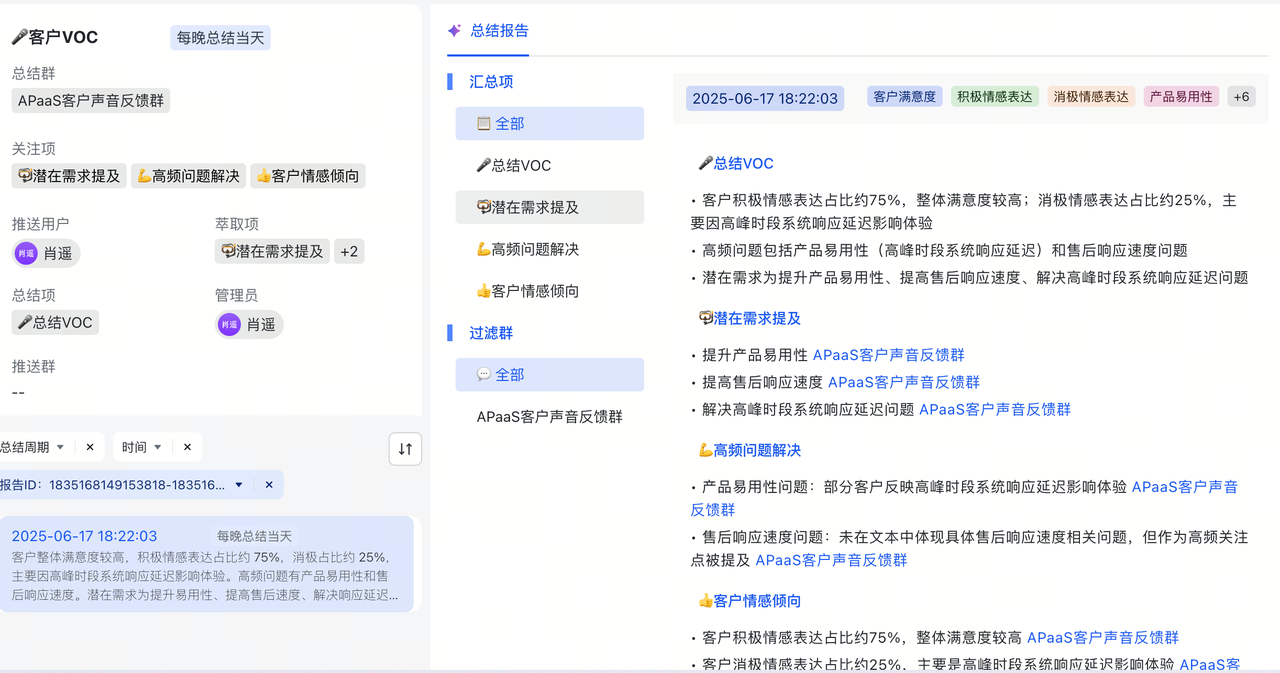The width and height of the screenshot is (1280, 673).
Task: Remove the 报告ID filter with X
Action: 269,485
